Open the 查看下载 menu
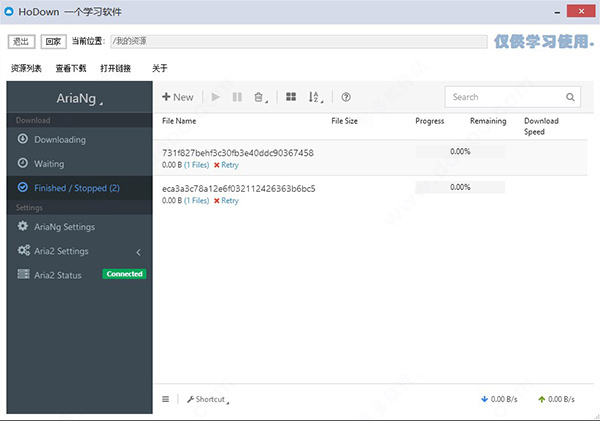 [x=71, y=69]
